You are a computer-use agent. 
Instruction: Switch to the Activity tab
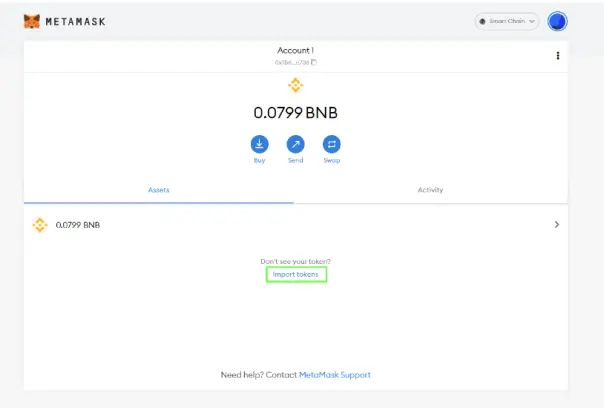click(430, 190)
